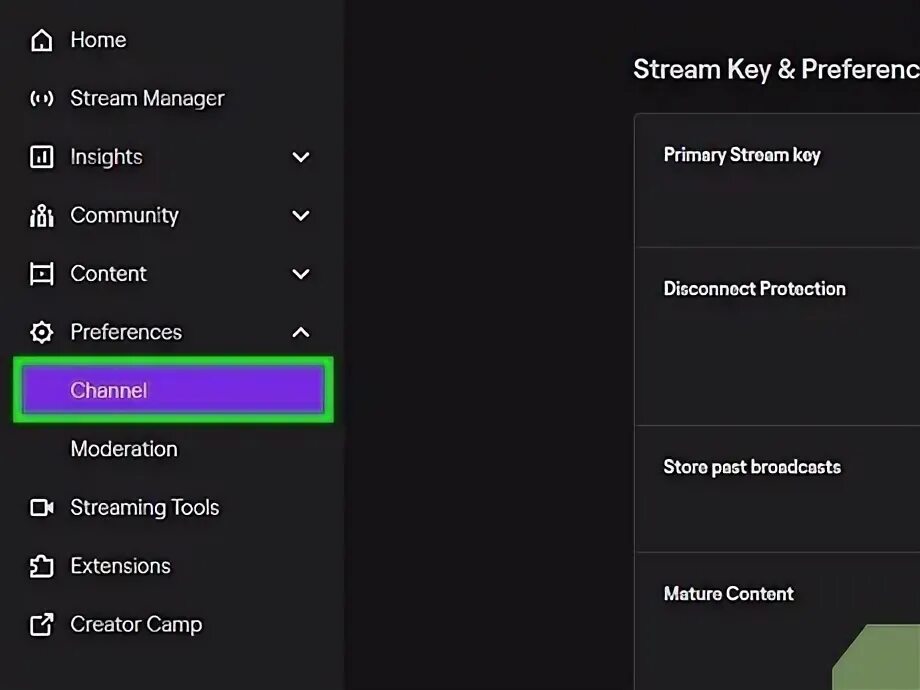The image size is (920, 690).
Task: Click the Primary Stream key setting label
Action: (742, 155)
